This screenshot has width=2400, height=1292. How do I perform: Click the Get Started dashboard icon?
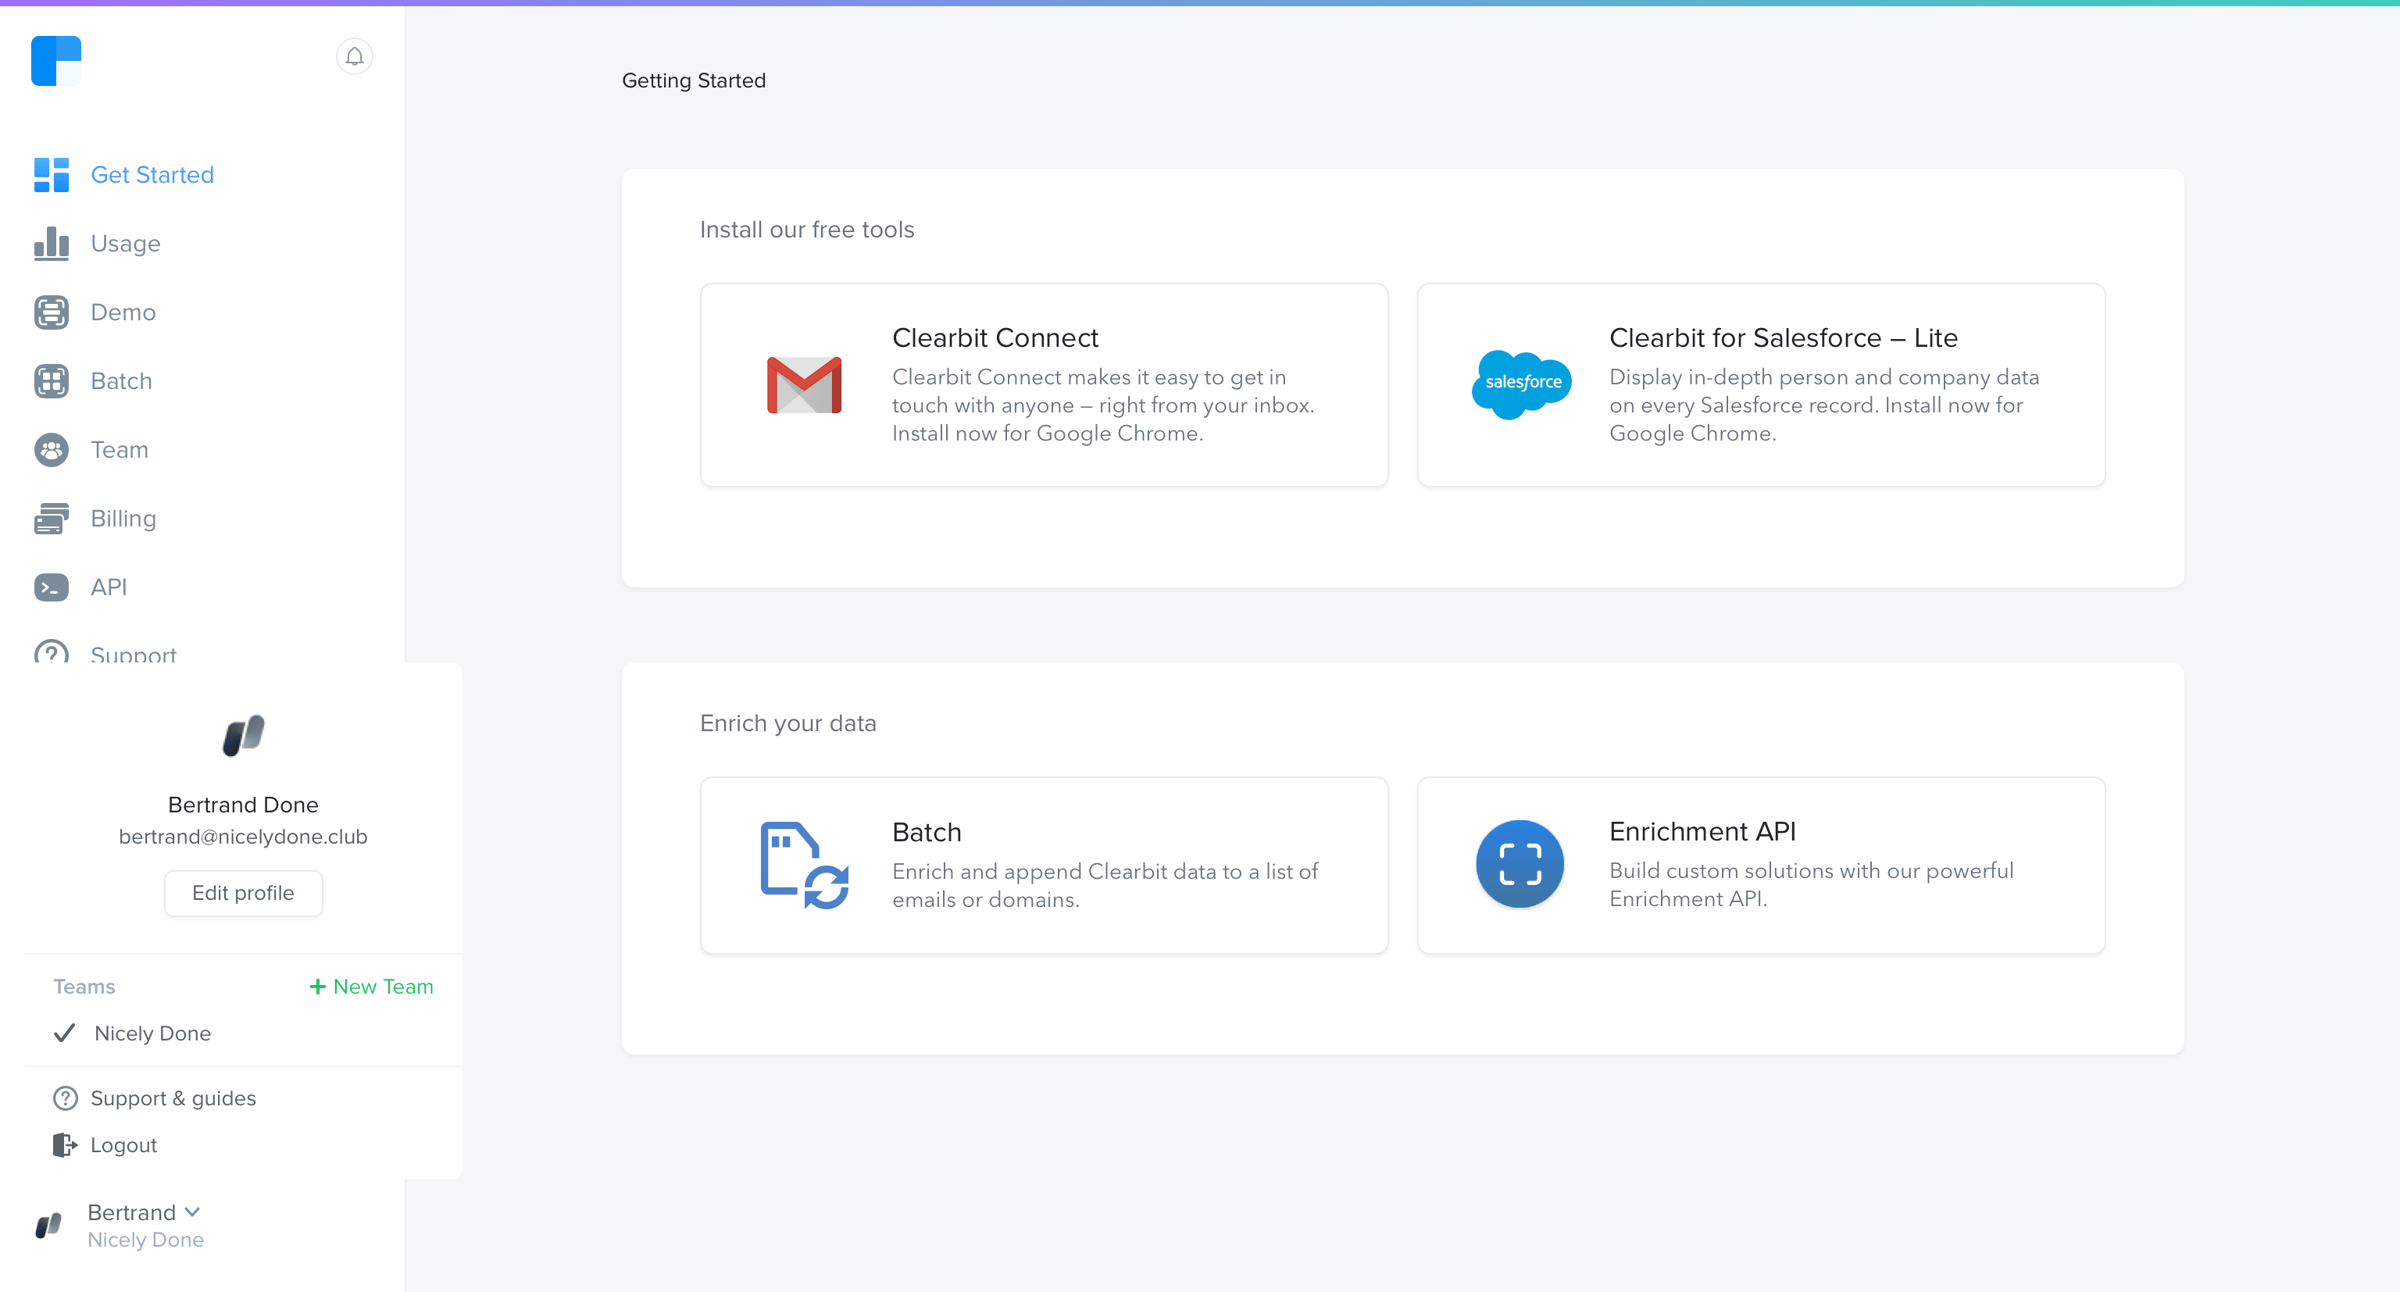[51, 175]
